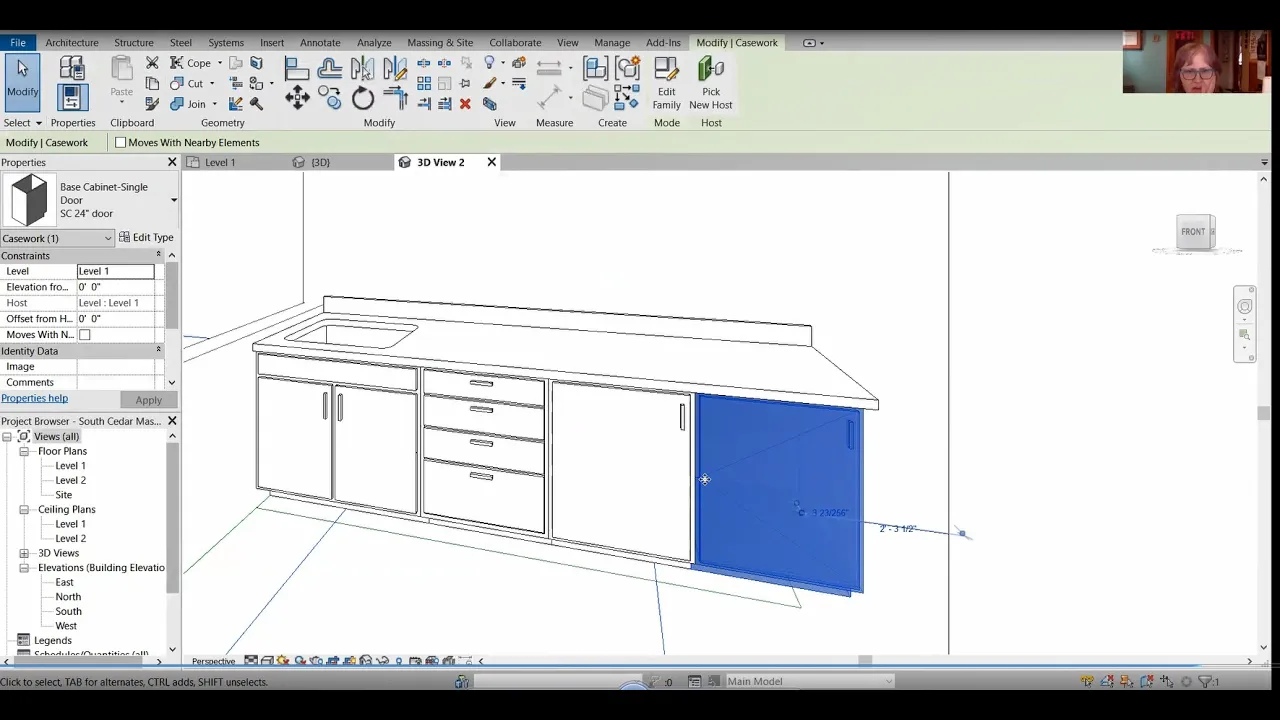The height and width of the screenshot is (720, 1280).
Task: Toggle Moves With N... property checkbox
Action: [84, 335]
